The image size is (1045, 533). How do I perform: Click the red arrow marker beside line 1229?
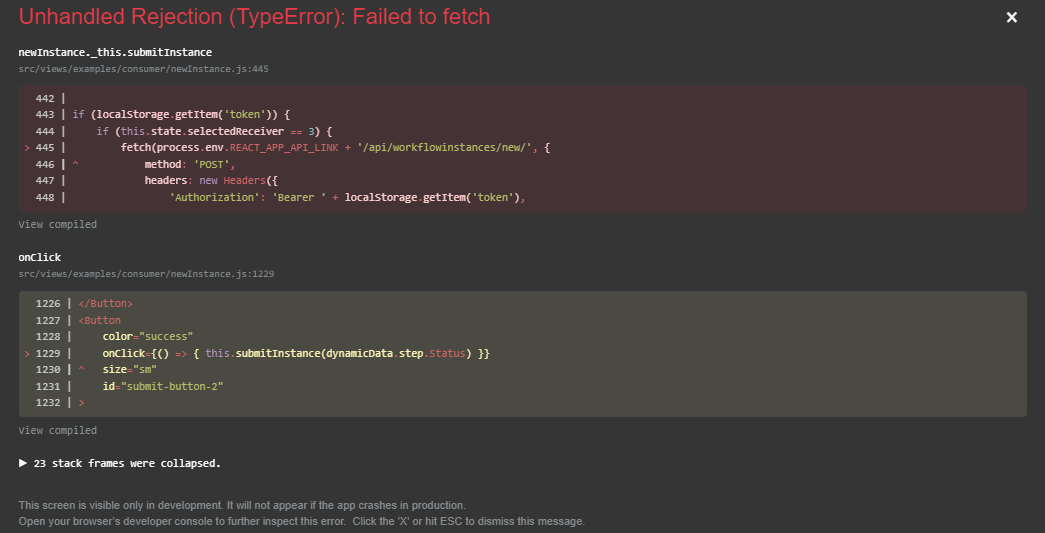27,354
